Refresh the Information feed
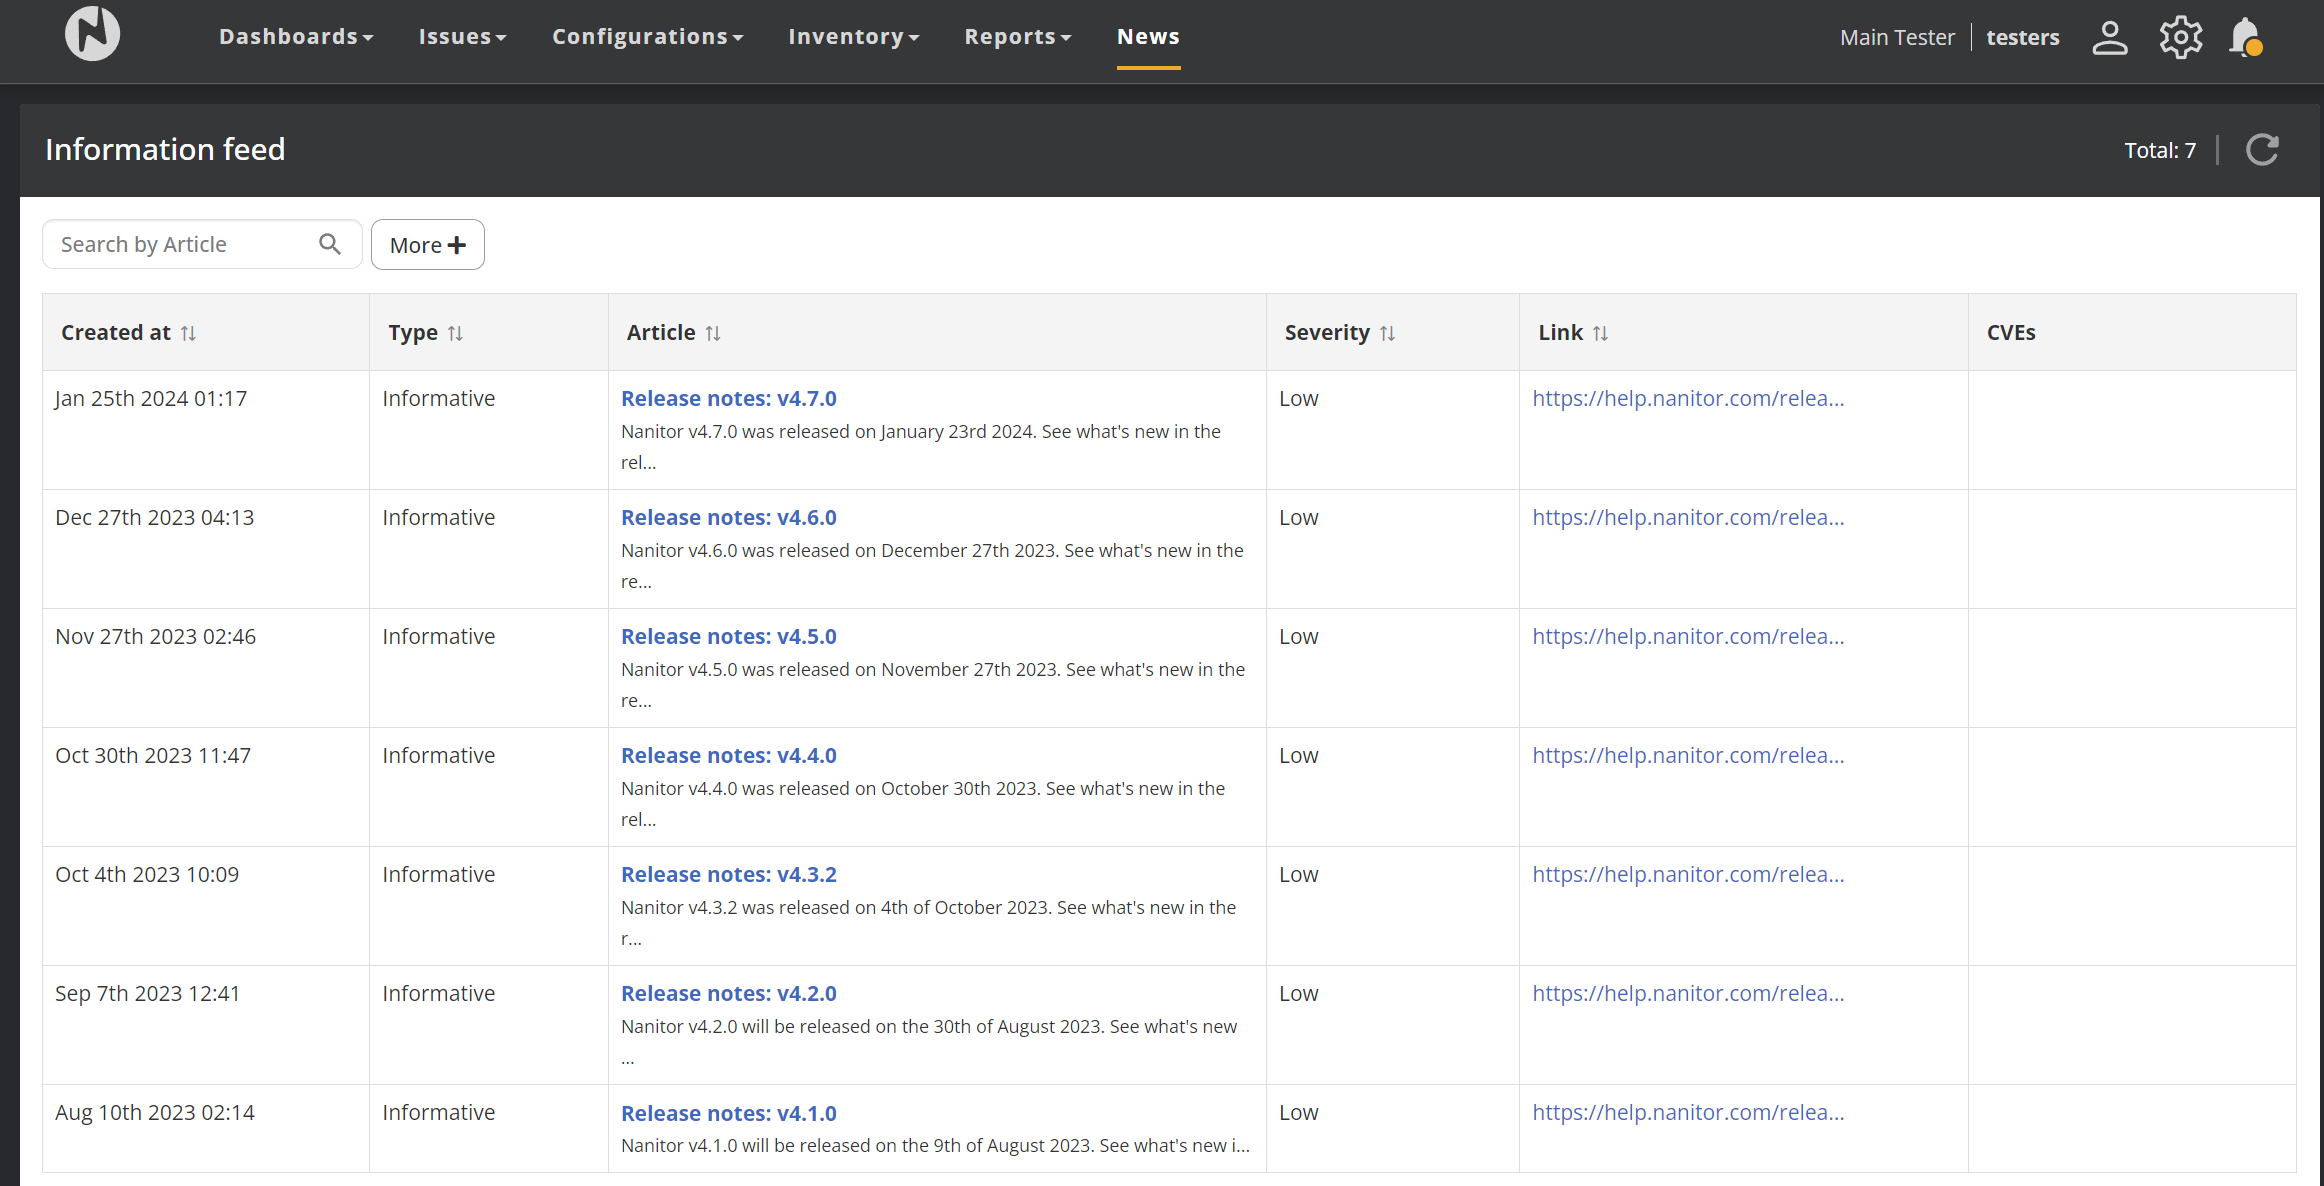Viewport: 2324px width, 1186px height. [2262, 150]
